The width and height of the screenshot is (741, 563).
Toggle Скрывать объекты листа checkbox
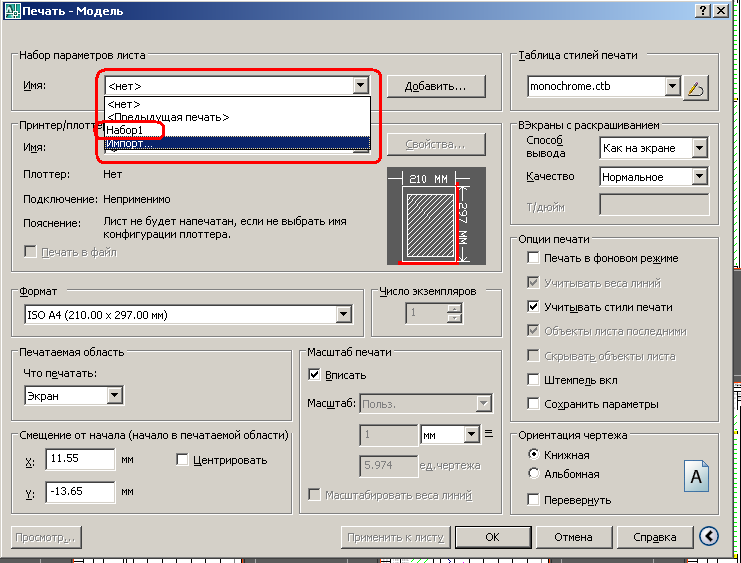click(533, 355)
